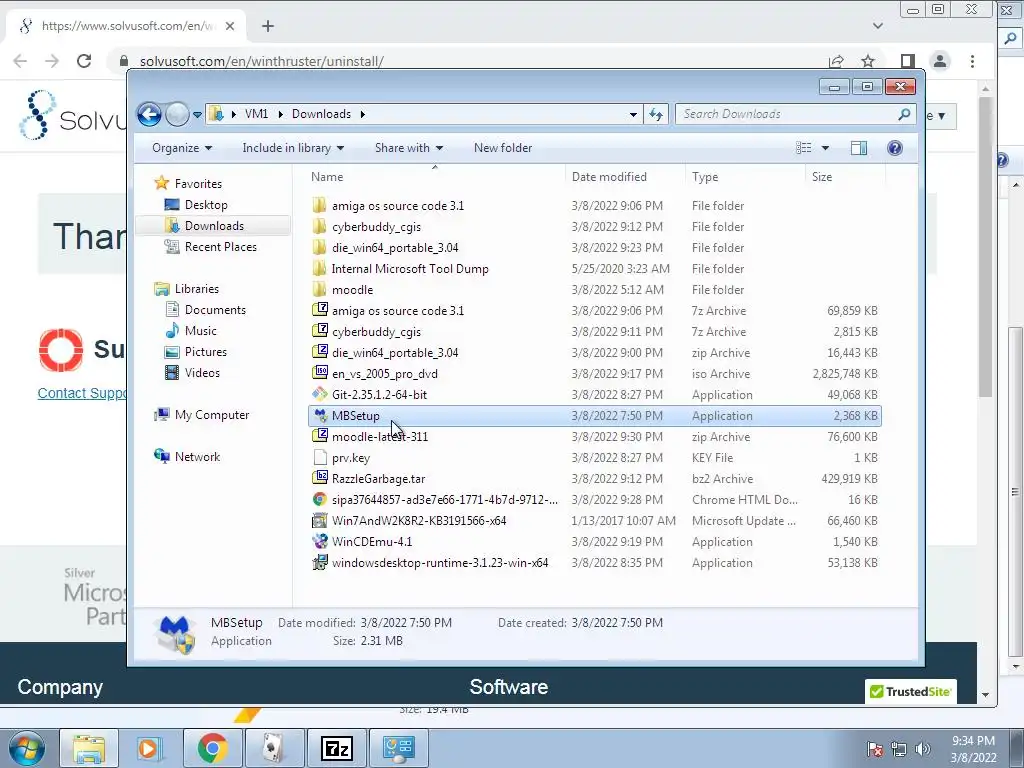Open Chrome three-dot menu
This screenshot has width=1024, height=768.
click(x=972, y=61)
